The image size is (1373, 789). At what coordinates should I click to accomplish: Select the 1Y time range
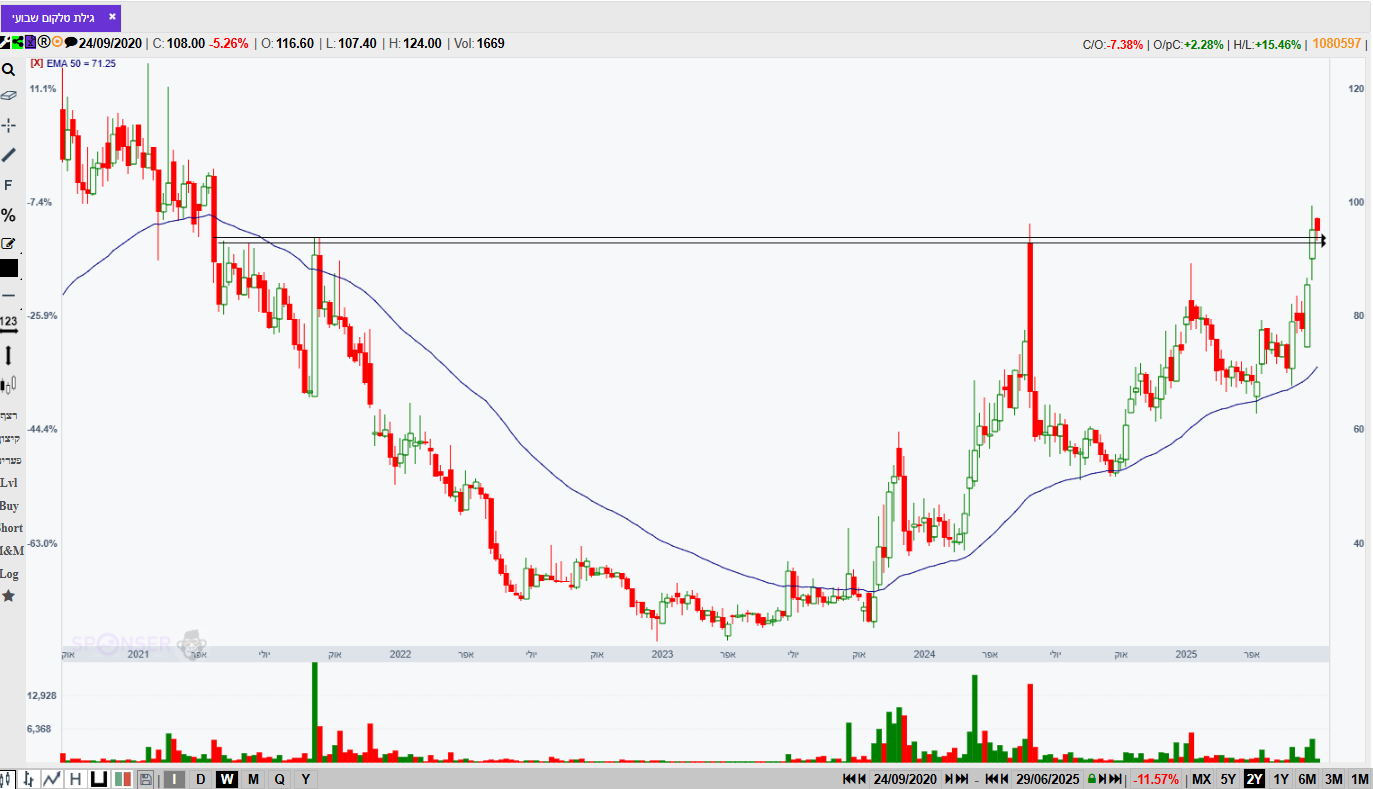pos(1281,779)
